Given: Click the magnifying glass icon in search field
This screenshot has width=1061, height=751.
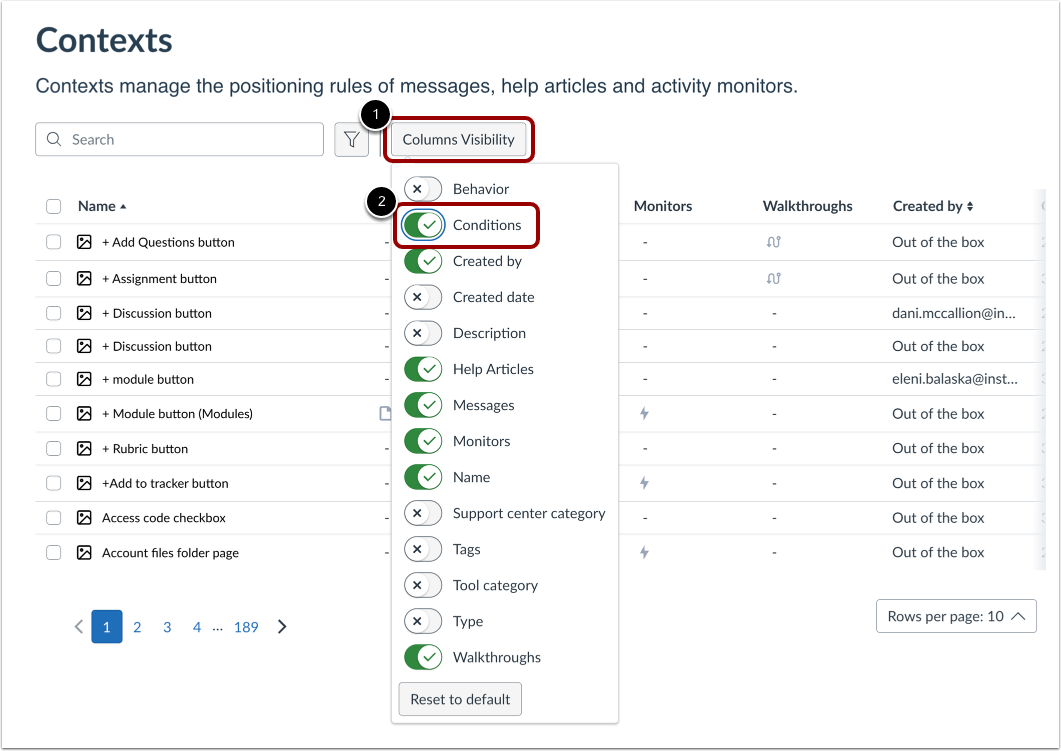Looking at the screenshot, I should [54, 139].
